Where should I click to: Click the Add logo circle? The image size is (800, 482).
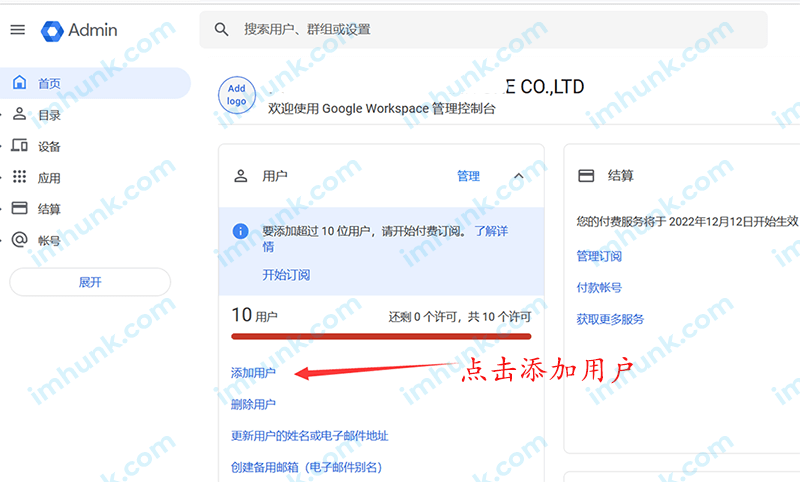237,95
